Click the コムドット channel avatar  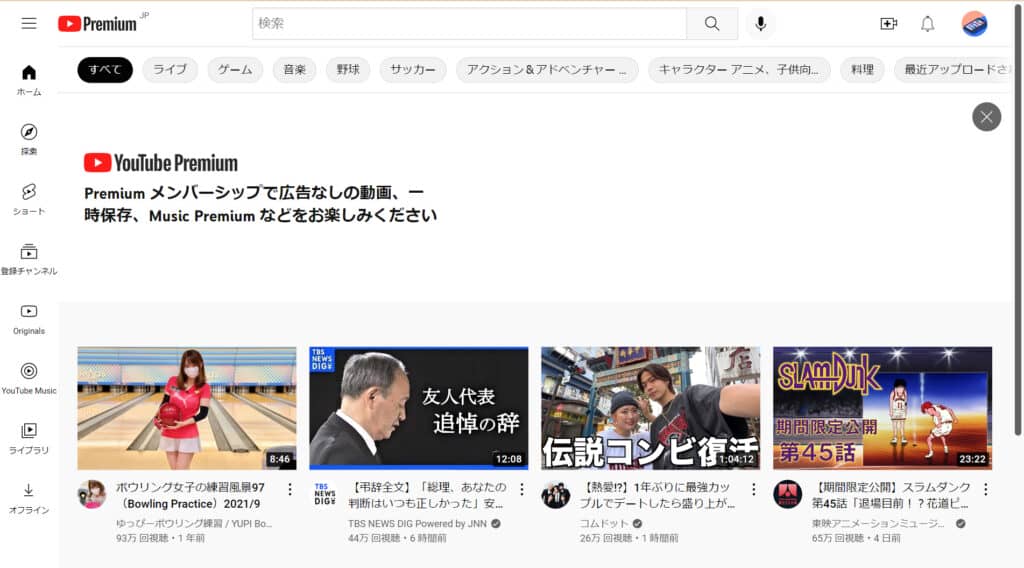[555, 494]
